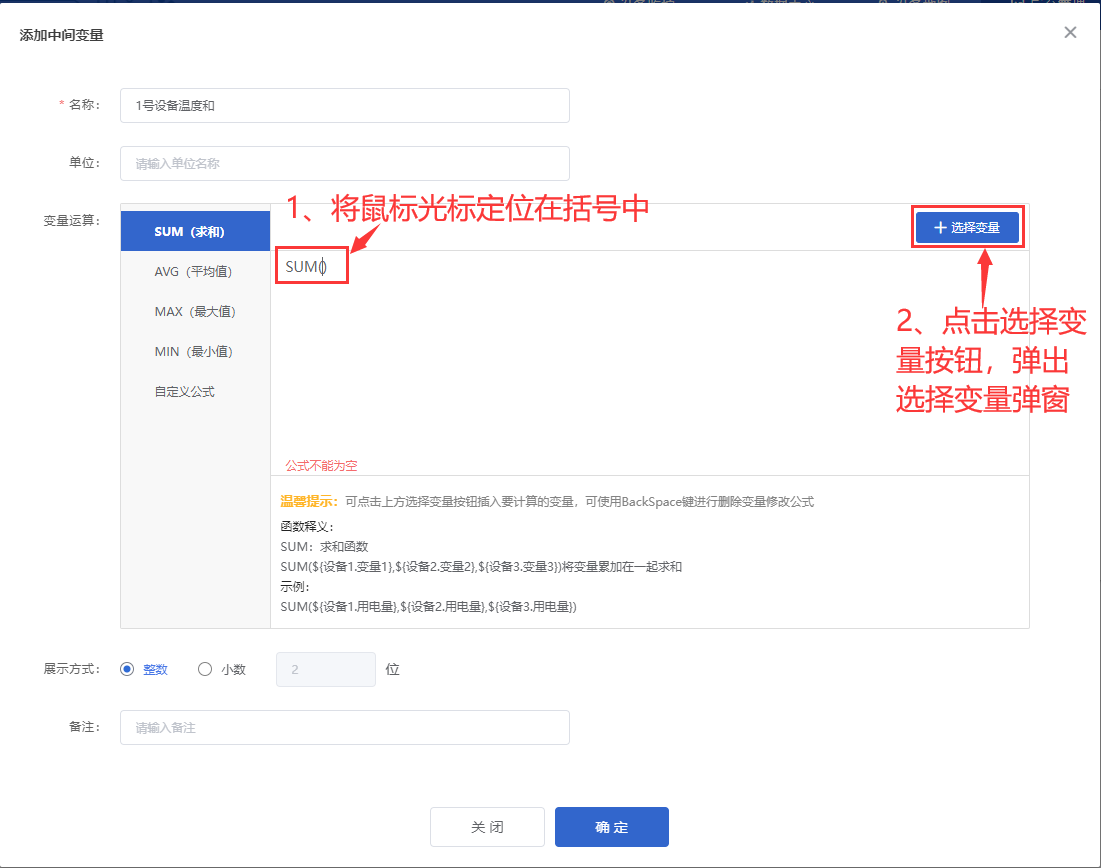1101x868 pixels.
Task: Confirm with the 确定 button
Action: [x=612, y=827]
